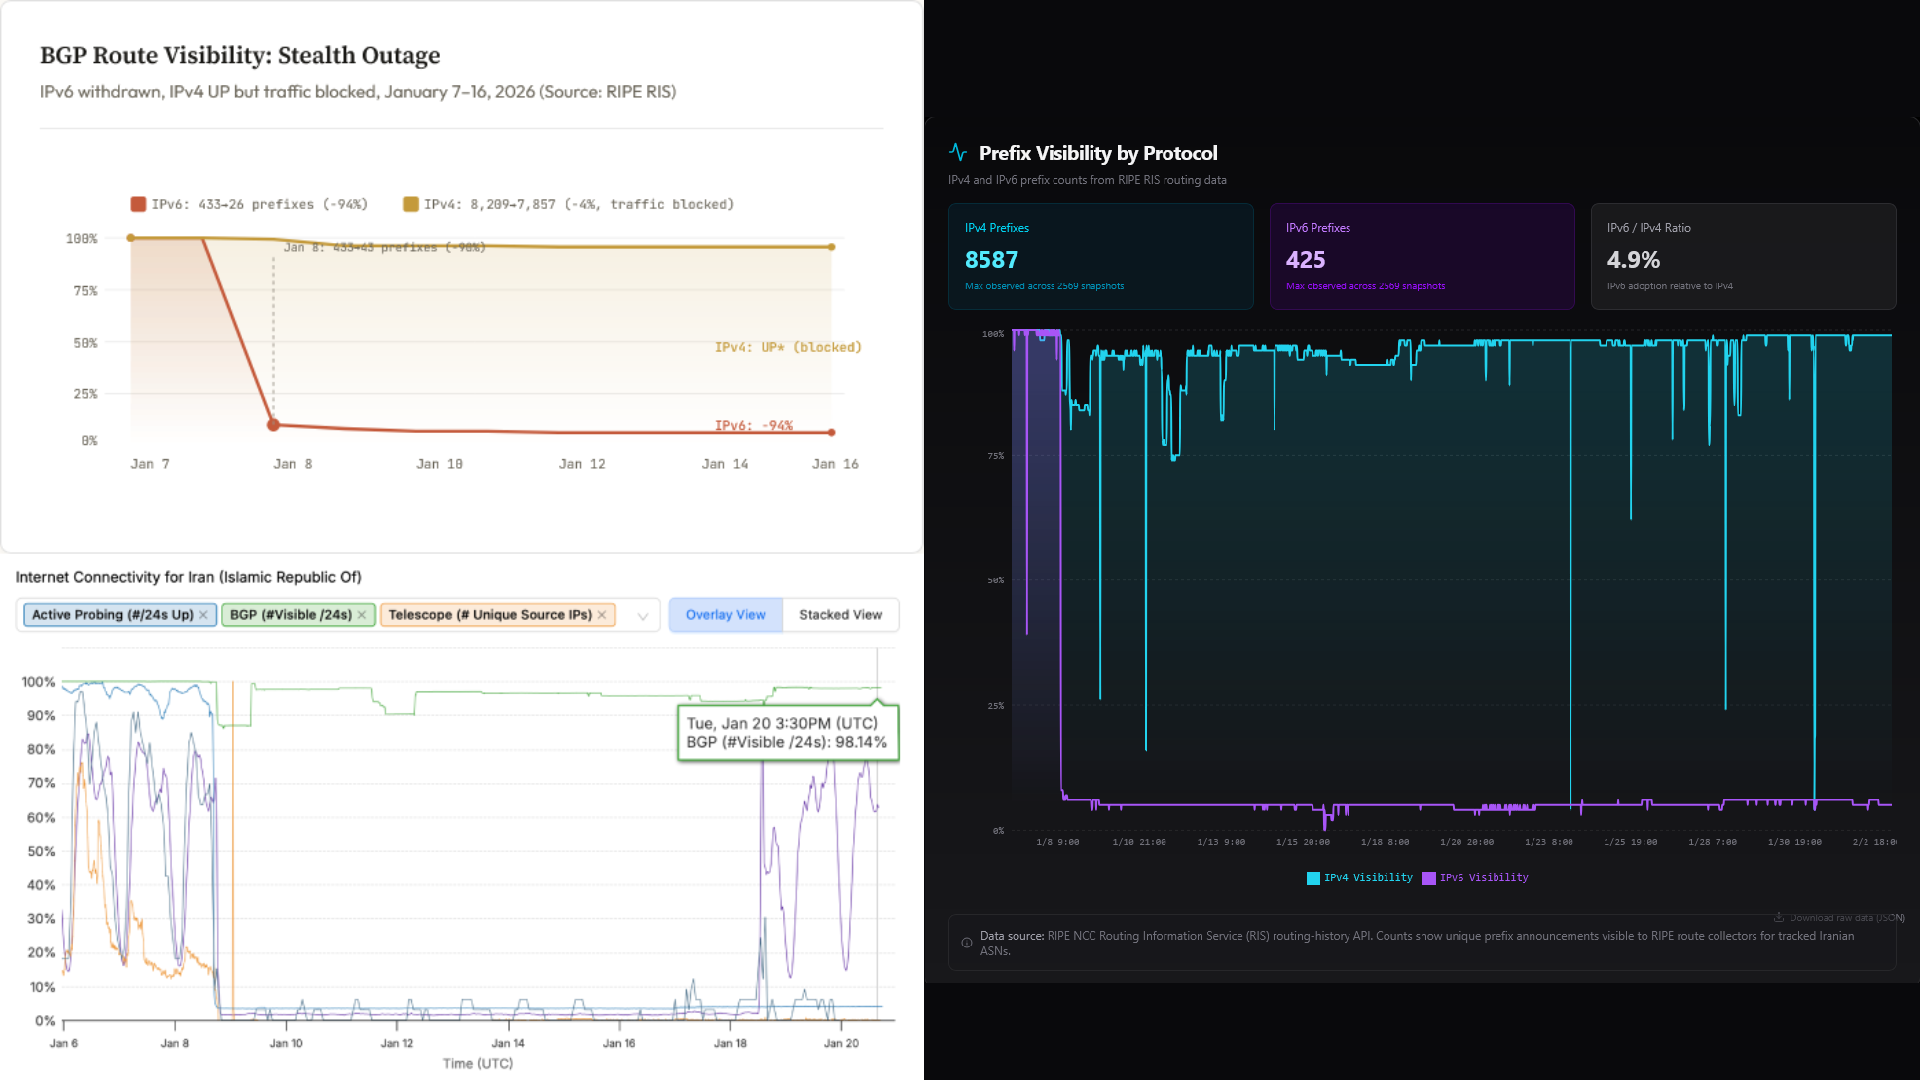This screenshot has height=1080, width=1920.
Task: Click the download raw data icon
Action: [1779, 917]
